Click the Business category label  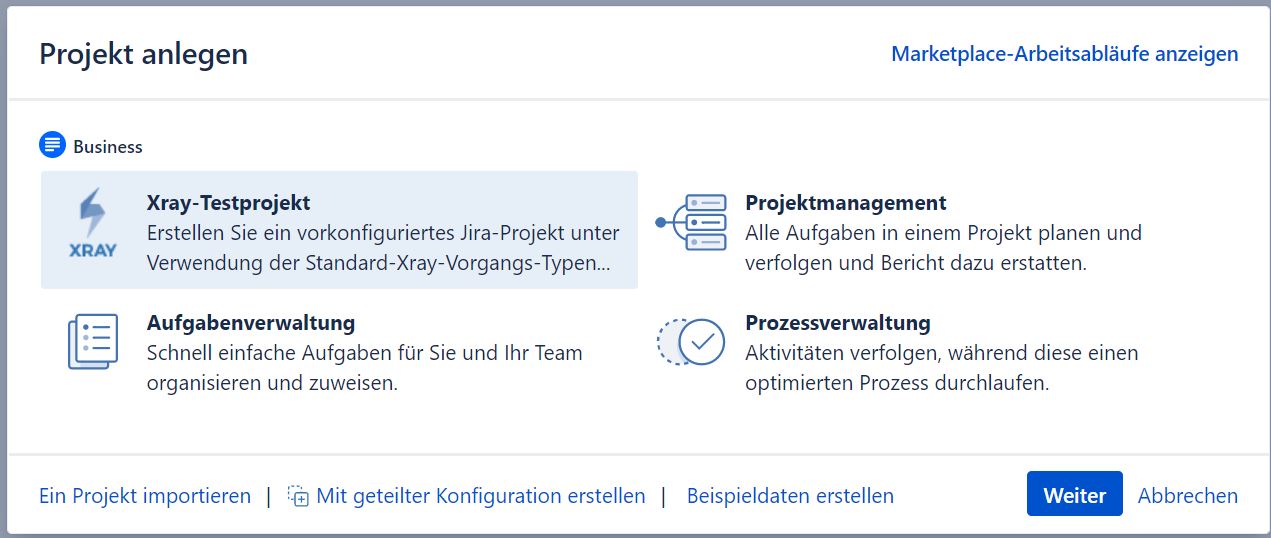[108, 147]
